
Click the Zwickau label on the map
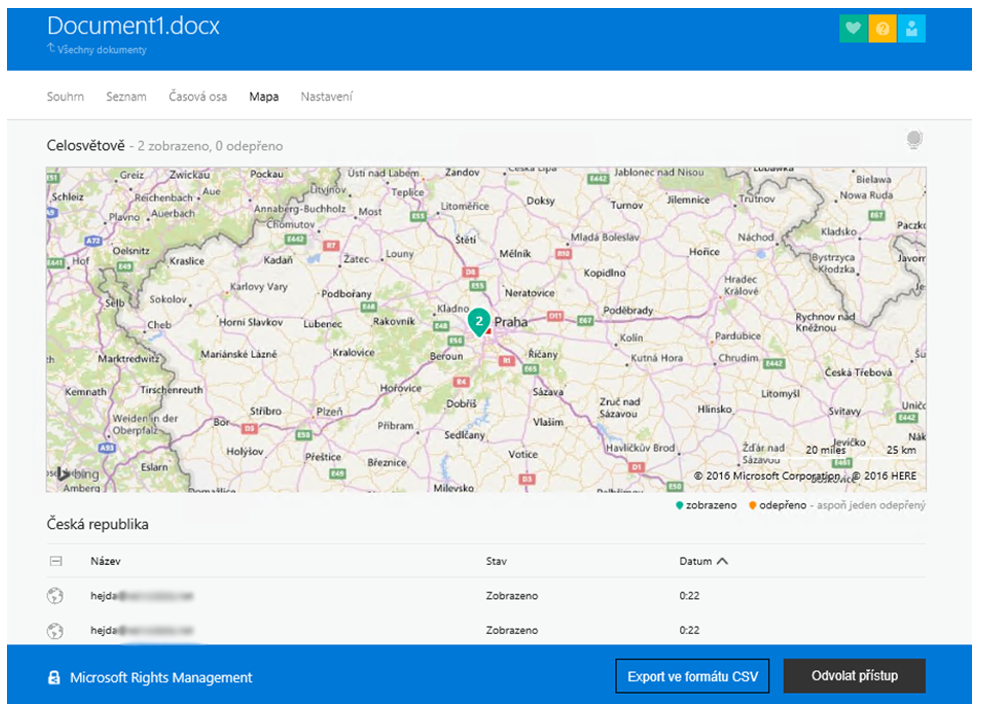click(190, 175)
